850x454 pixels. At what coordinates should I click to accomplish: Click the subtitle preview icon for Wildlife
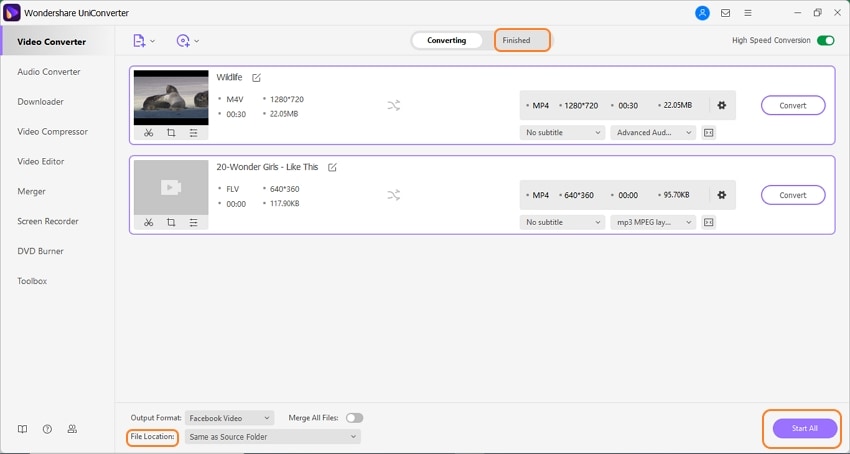coord(709,132)
